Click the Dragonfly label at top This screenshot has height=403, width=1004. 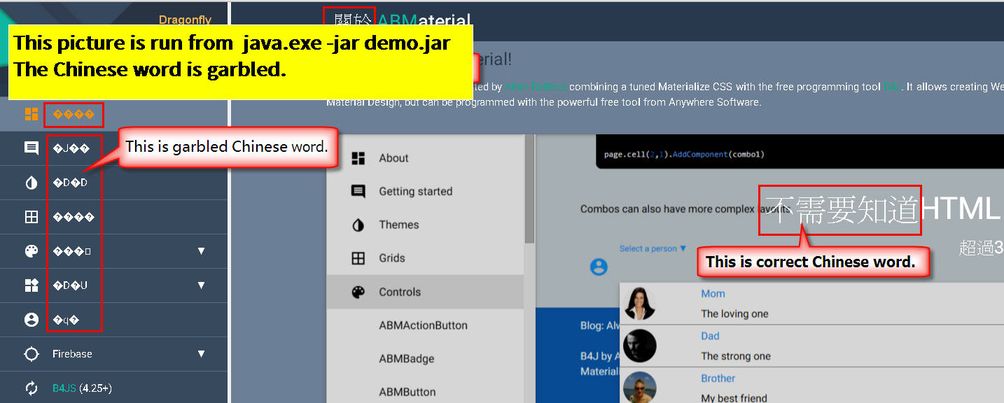[x=185, y=20]
